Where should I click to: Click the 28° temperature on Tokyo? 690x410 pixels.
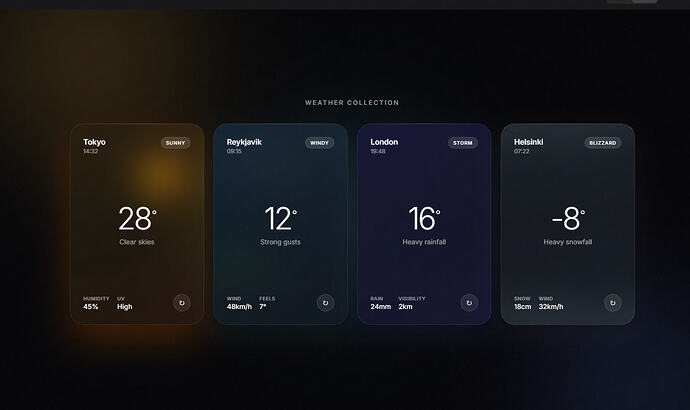[x=137, y=219]
